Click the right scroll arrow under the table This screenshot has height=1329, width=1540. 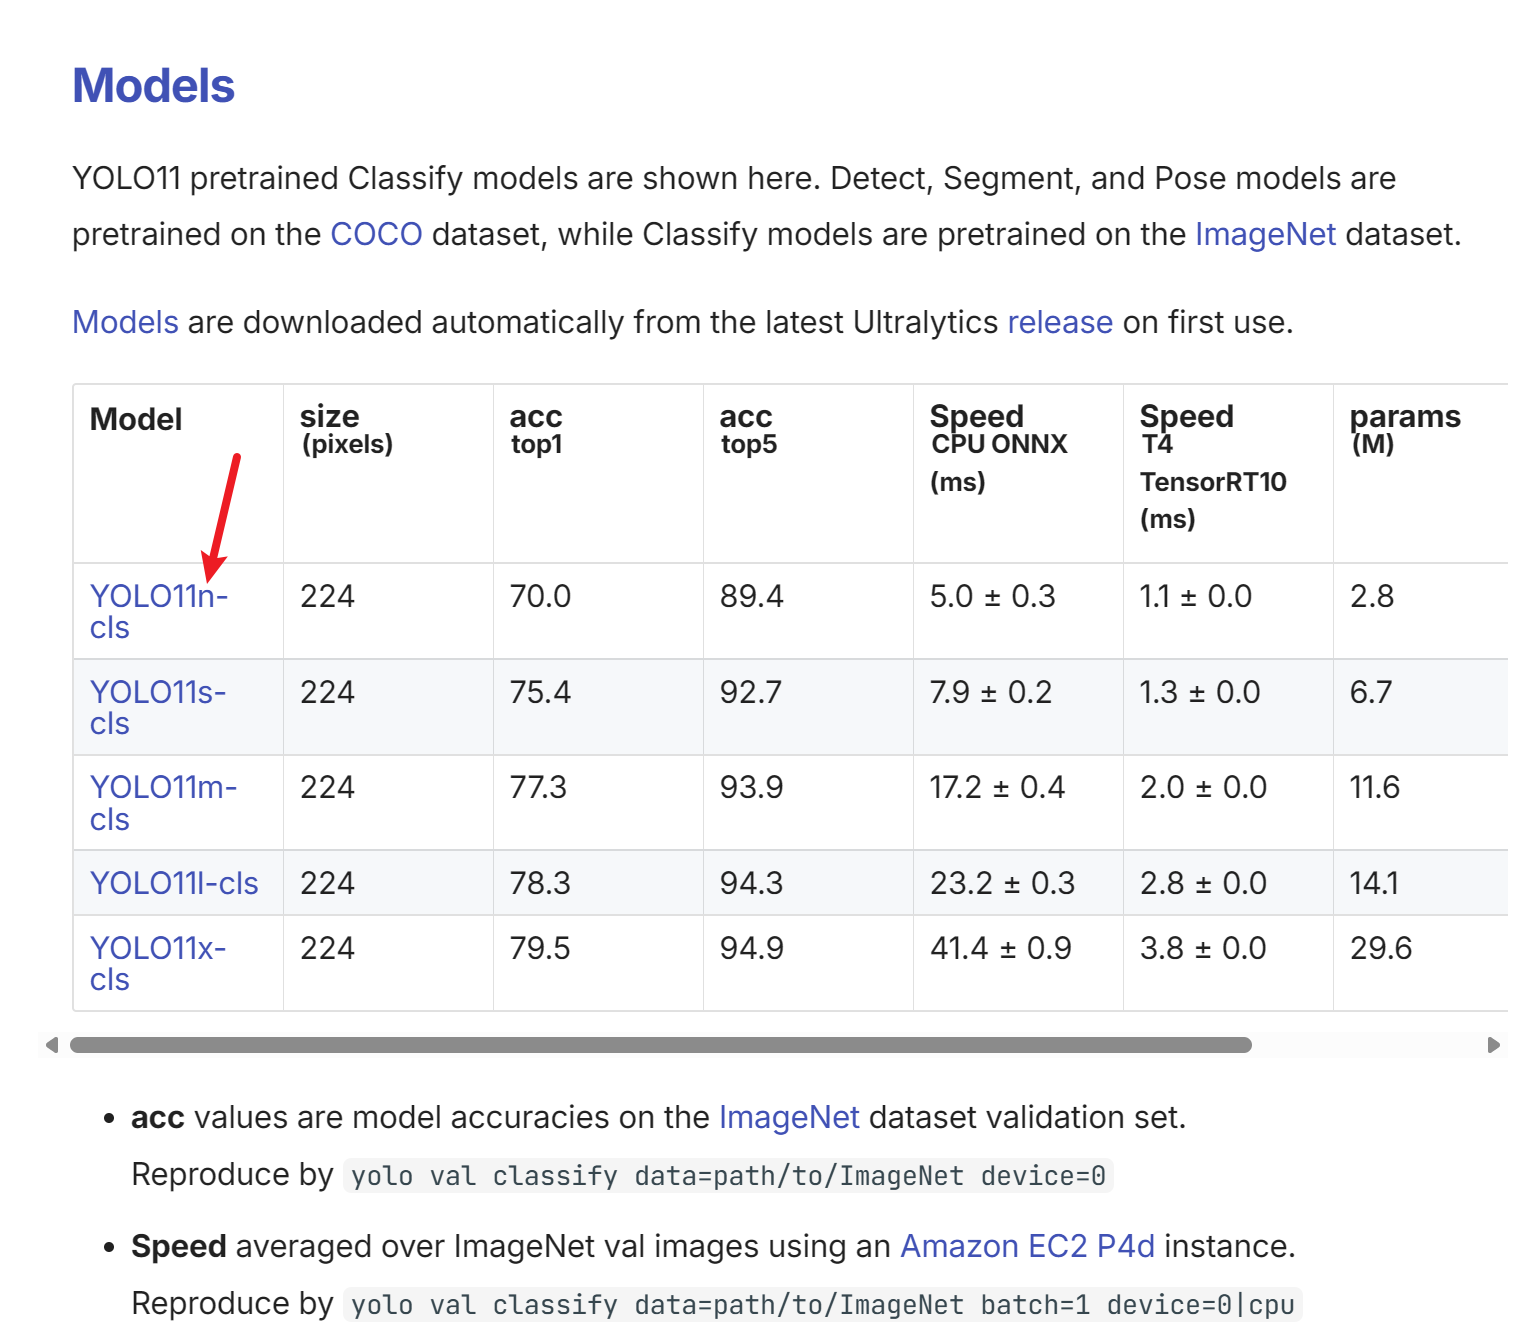(x=1494, y=1045)
